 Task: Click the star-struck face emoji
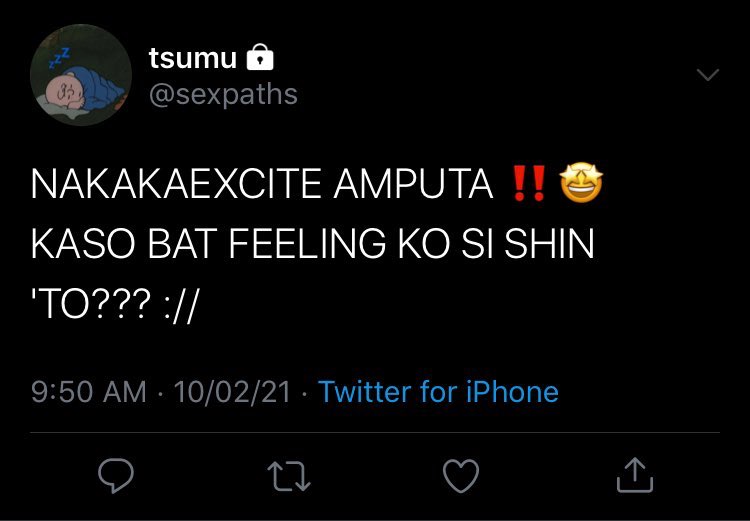(x=581, y=184)
